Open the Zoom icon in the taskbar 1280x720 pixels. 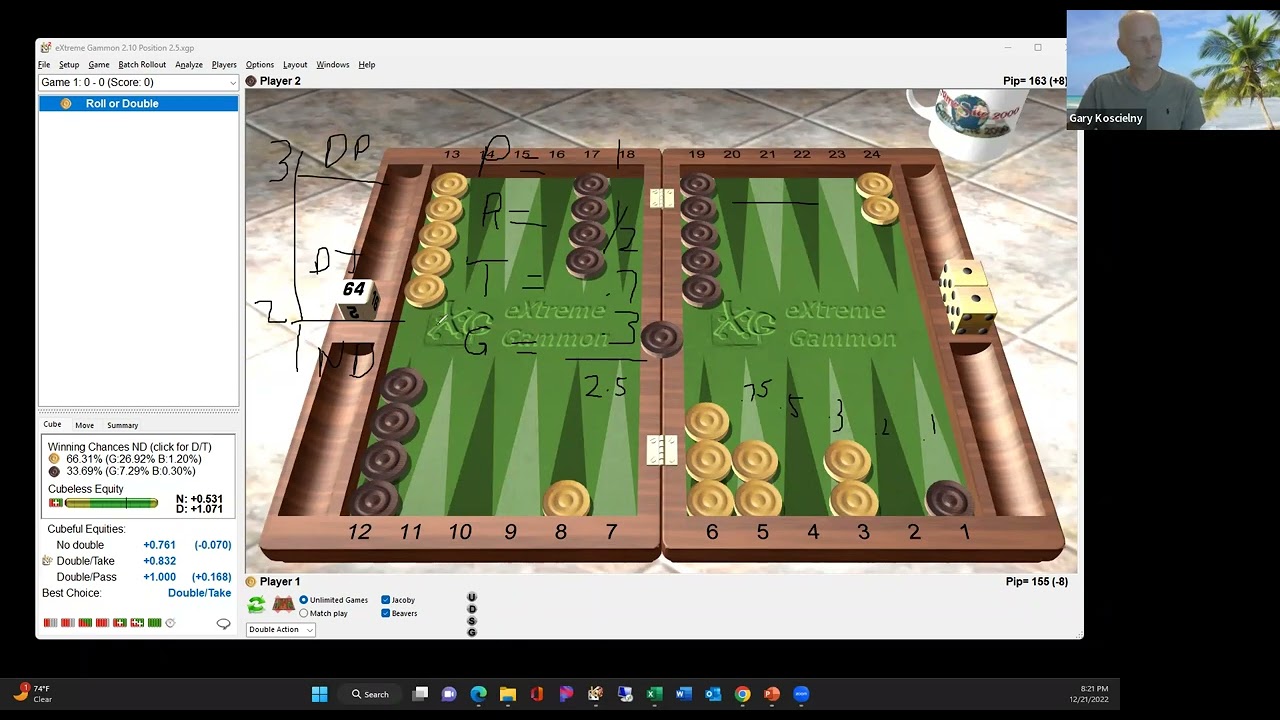pyautogui.click(x=801, y=694)
